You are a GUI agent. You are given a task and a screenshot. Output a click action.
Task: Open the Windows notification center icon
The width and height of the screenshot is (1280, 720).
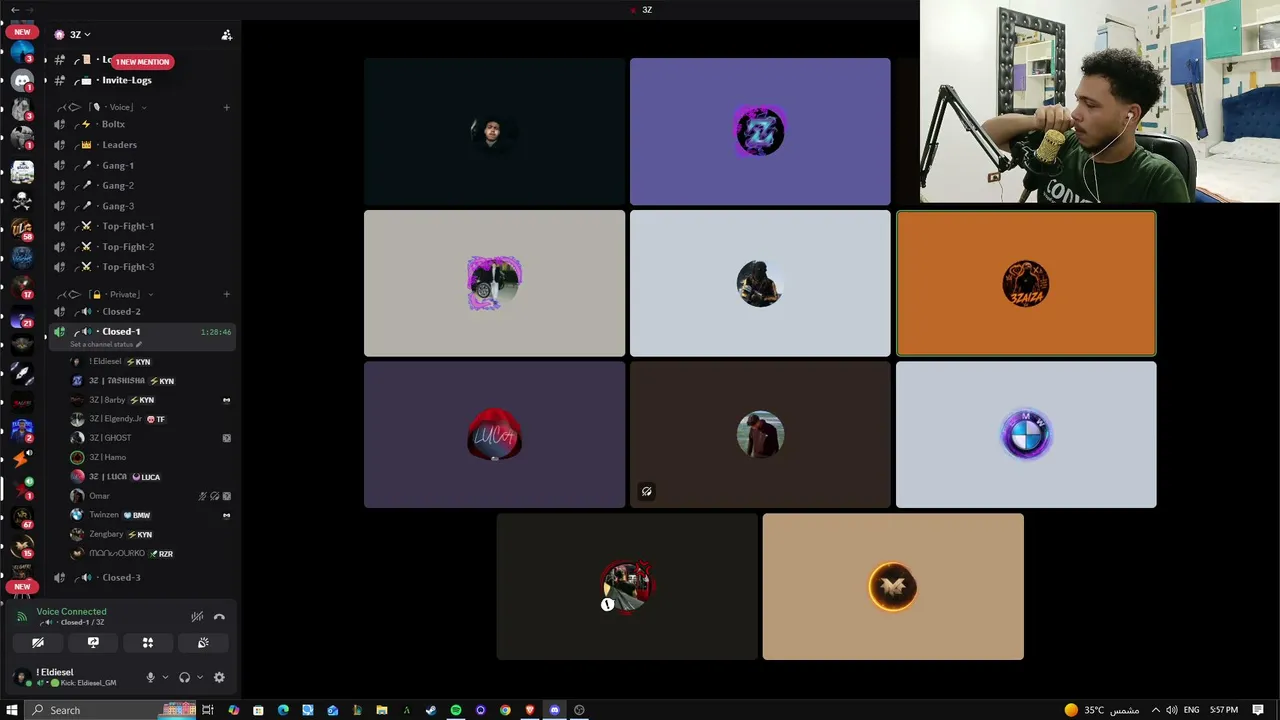tap(1258, 710)
